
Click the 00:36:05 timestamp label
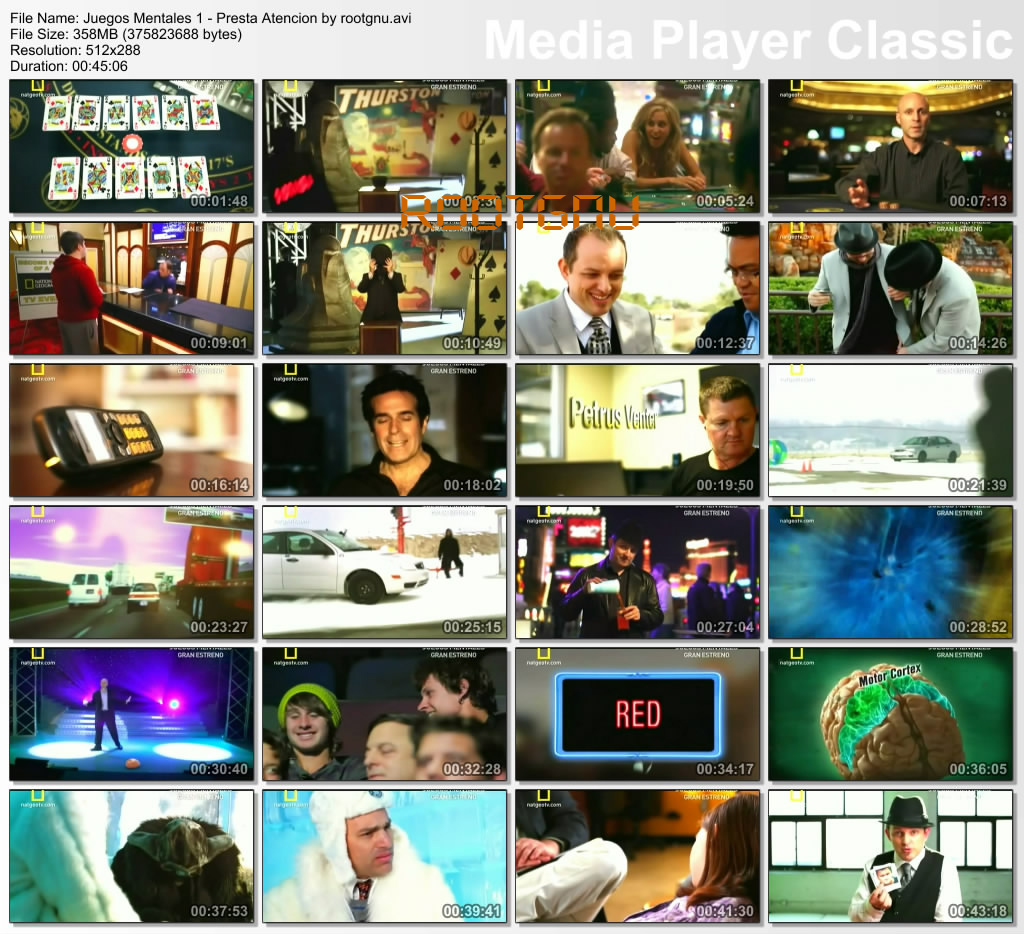click(x=978, y=769)
